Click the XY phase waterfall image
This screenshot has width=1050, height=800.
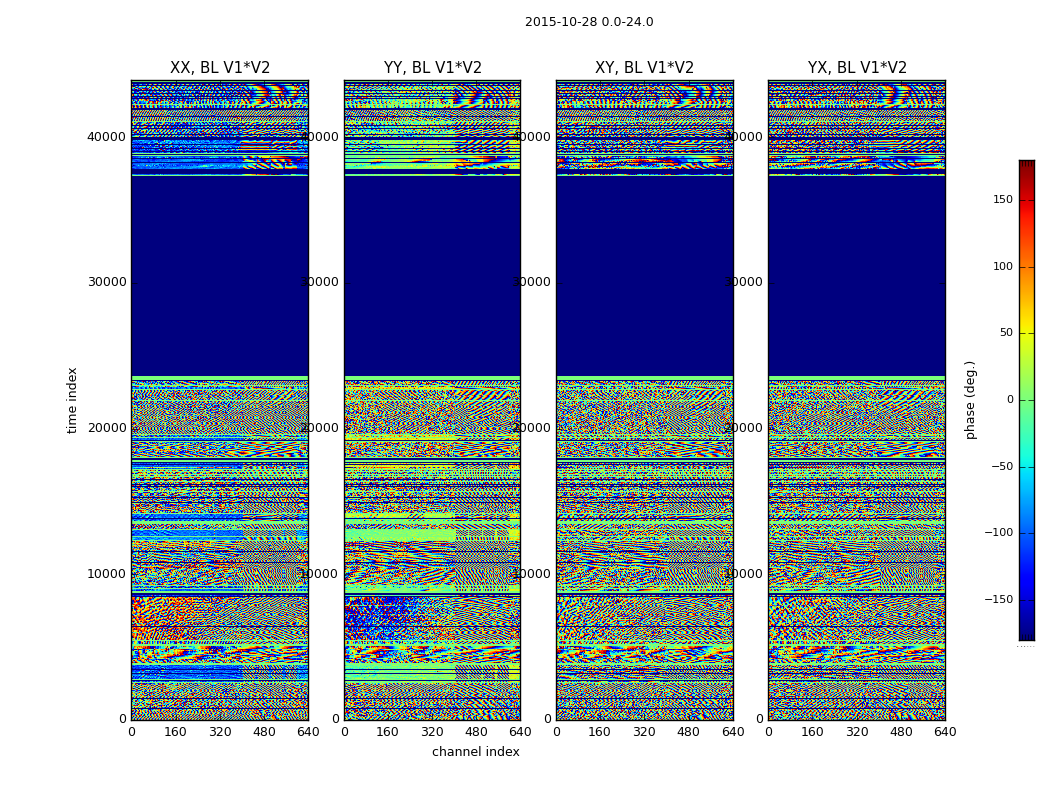[x=645, y=400]
